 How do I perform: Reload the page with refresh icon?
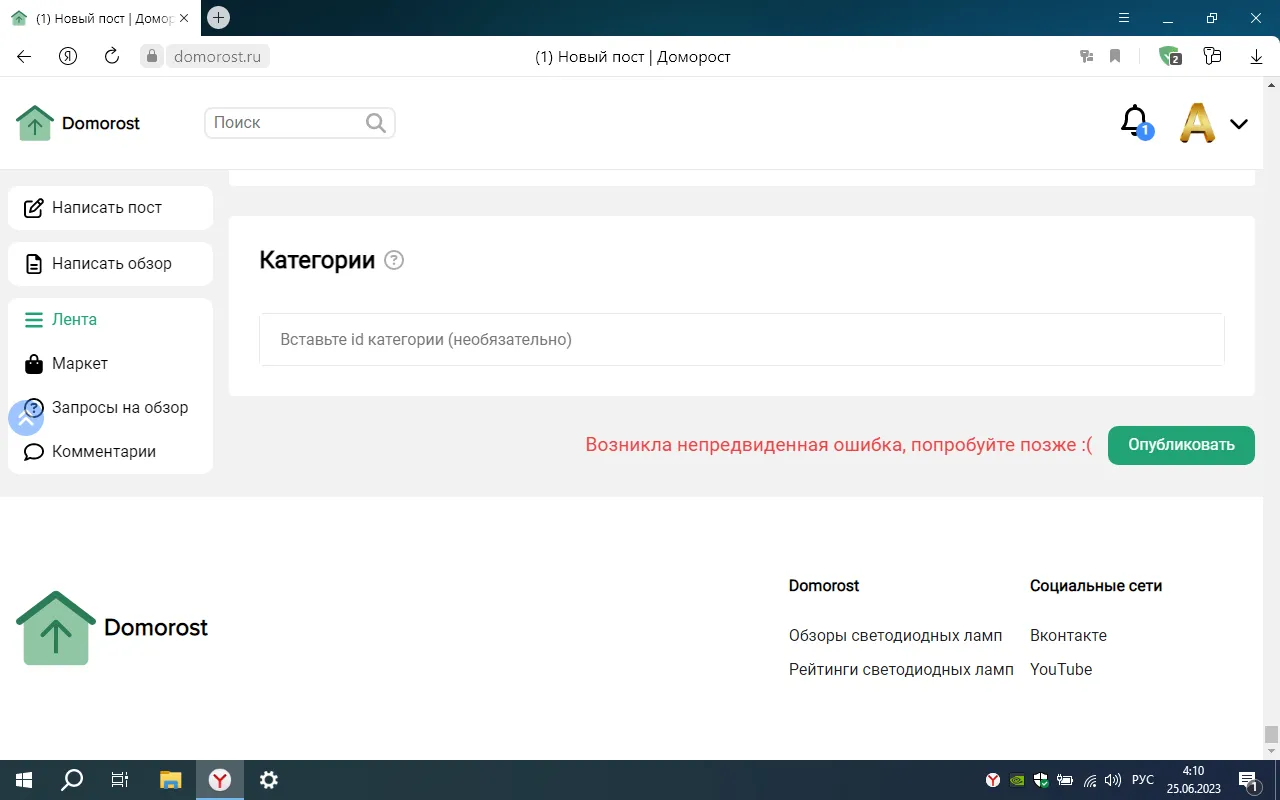coord(112,57)
